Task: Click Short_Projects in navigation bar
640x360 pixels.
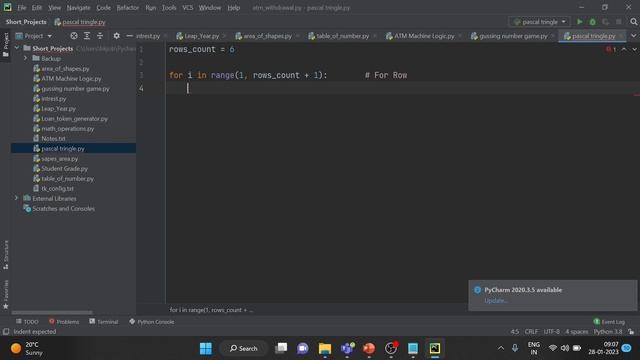Action: [x=26, y=22]
